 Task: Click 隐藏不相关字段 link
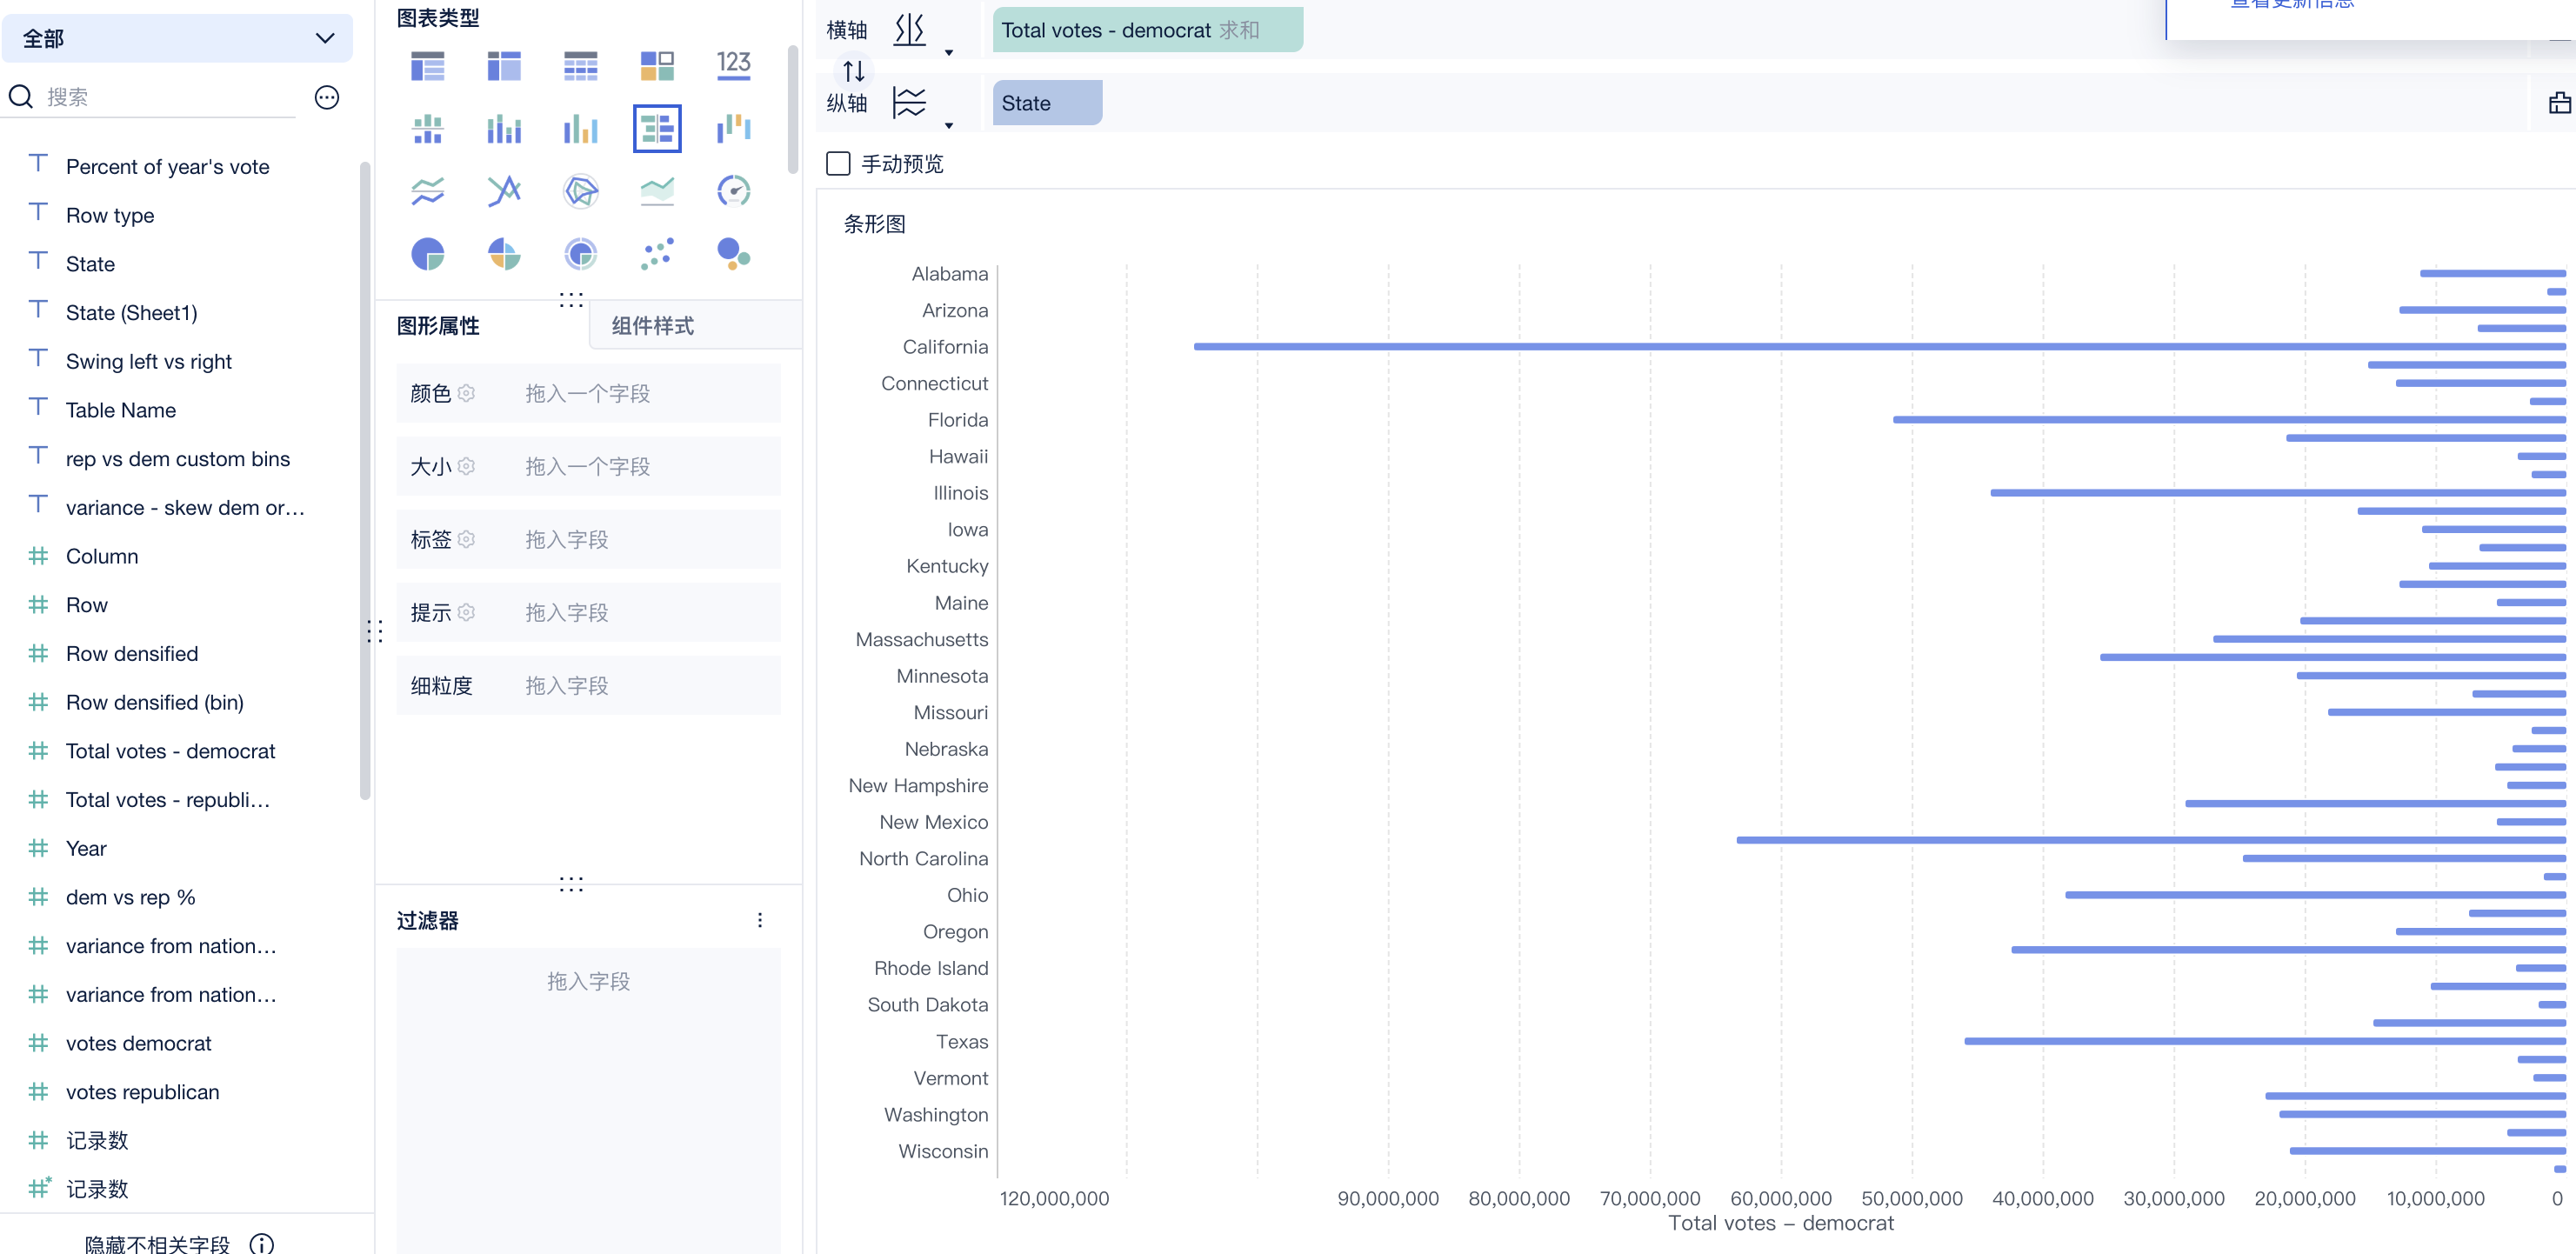pyautogui.click(x=157, y=1243)
